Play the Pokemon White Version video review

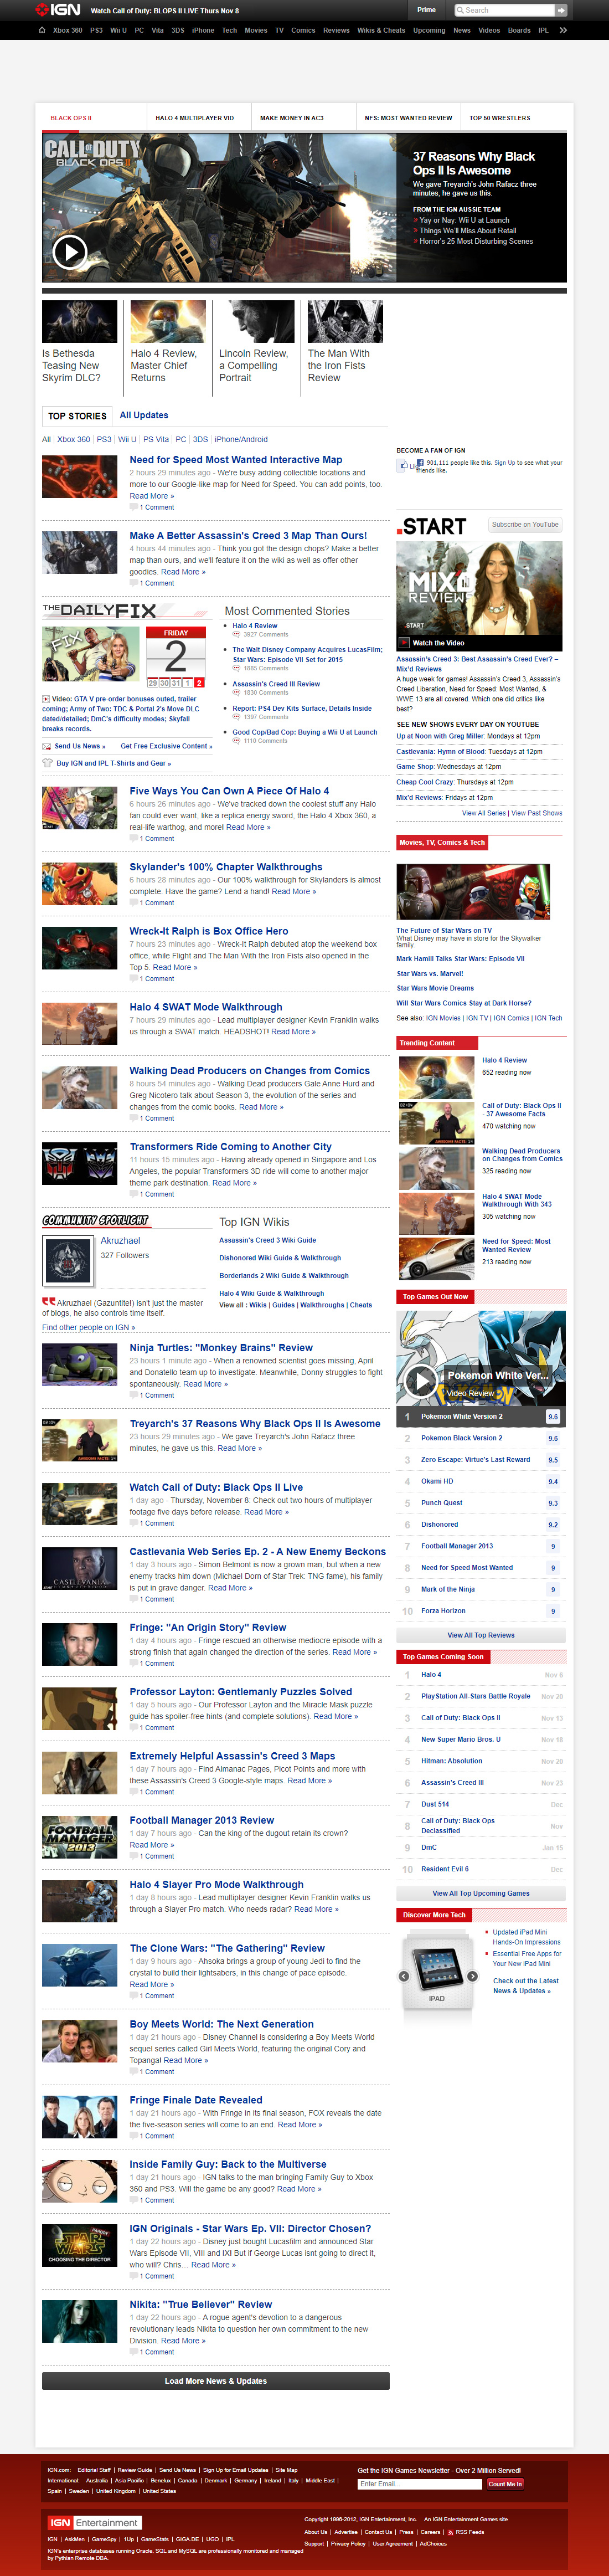point(420,1381)
